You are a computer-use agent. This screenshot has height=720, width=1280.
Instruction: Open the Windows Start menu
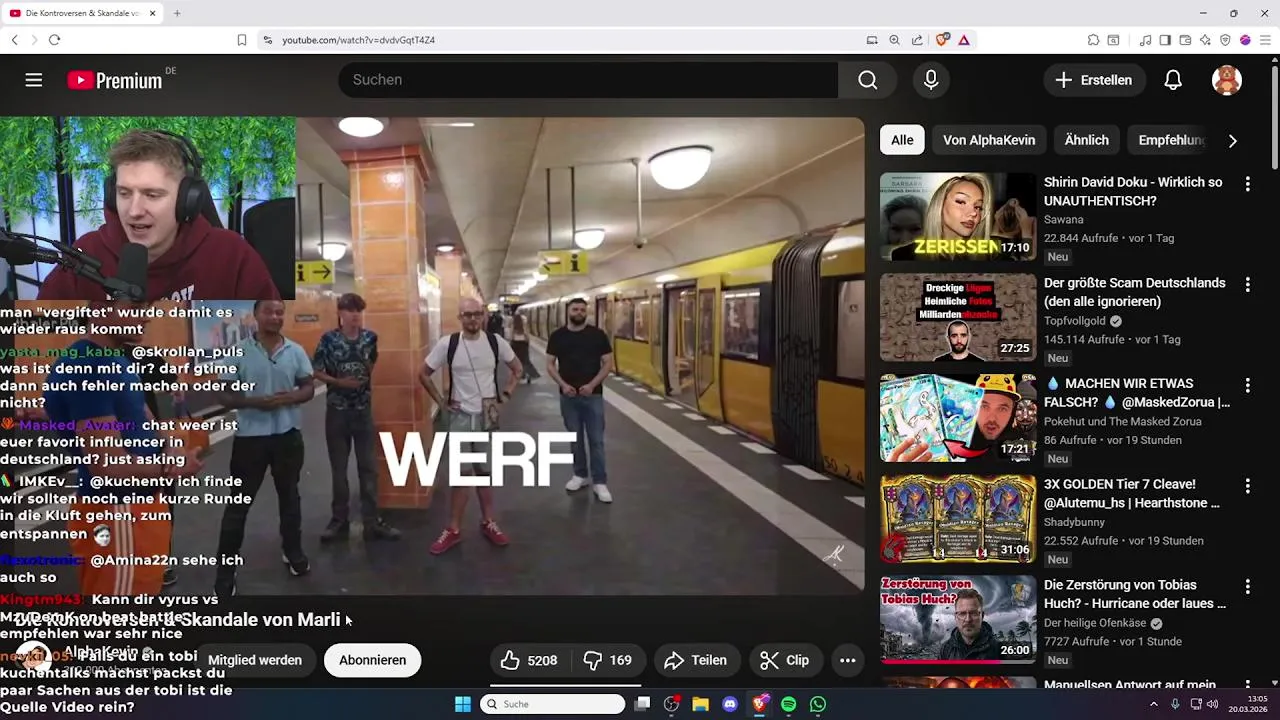[463, 704]
